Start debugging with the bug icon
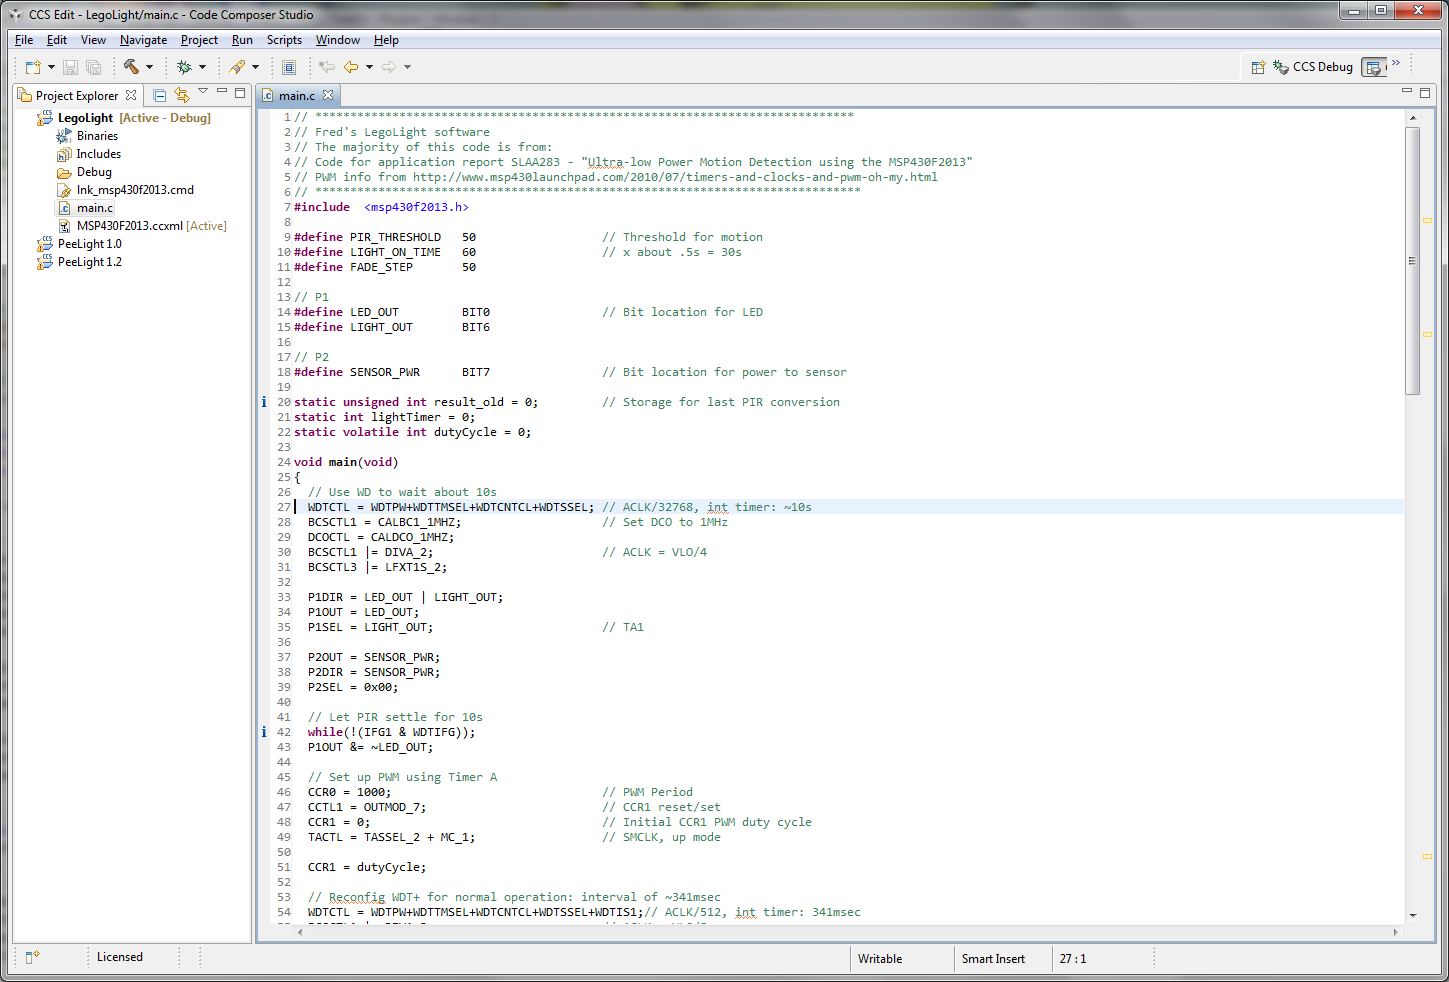The image size is (1449, 982). (184, 67)
